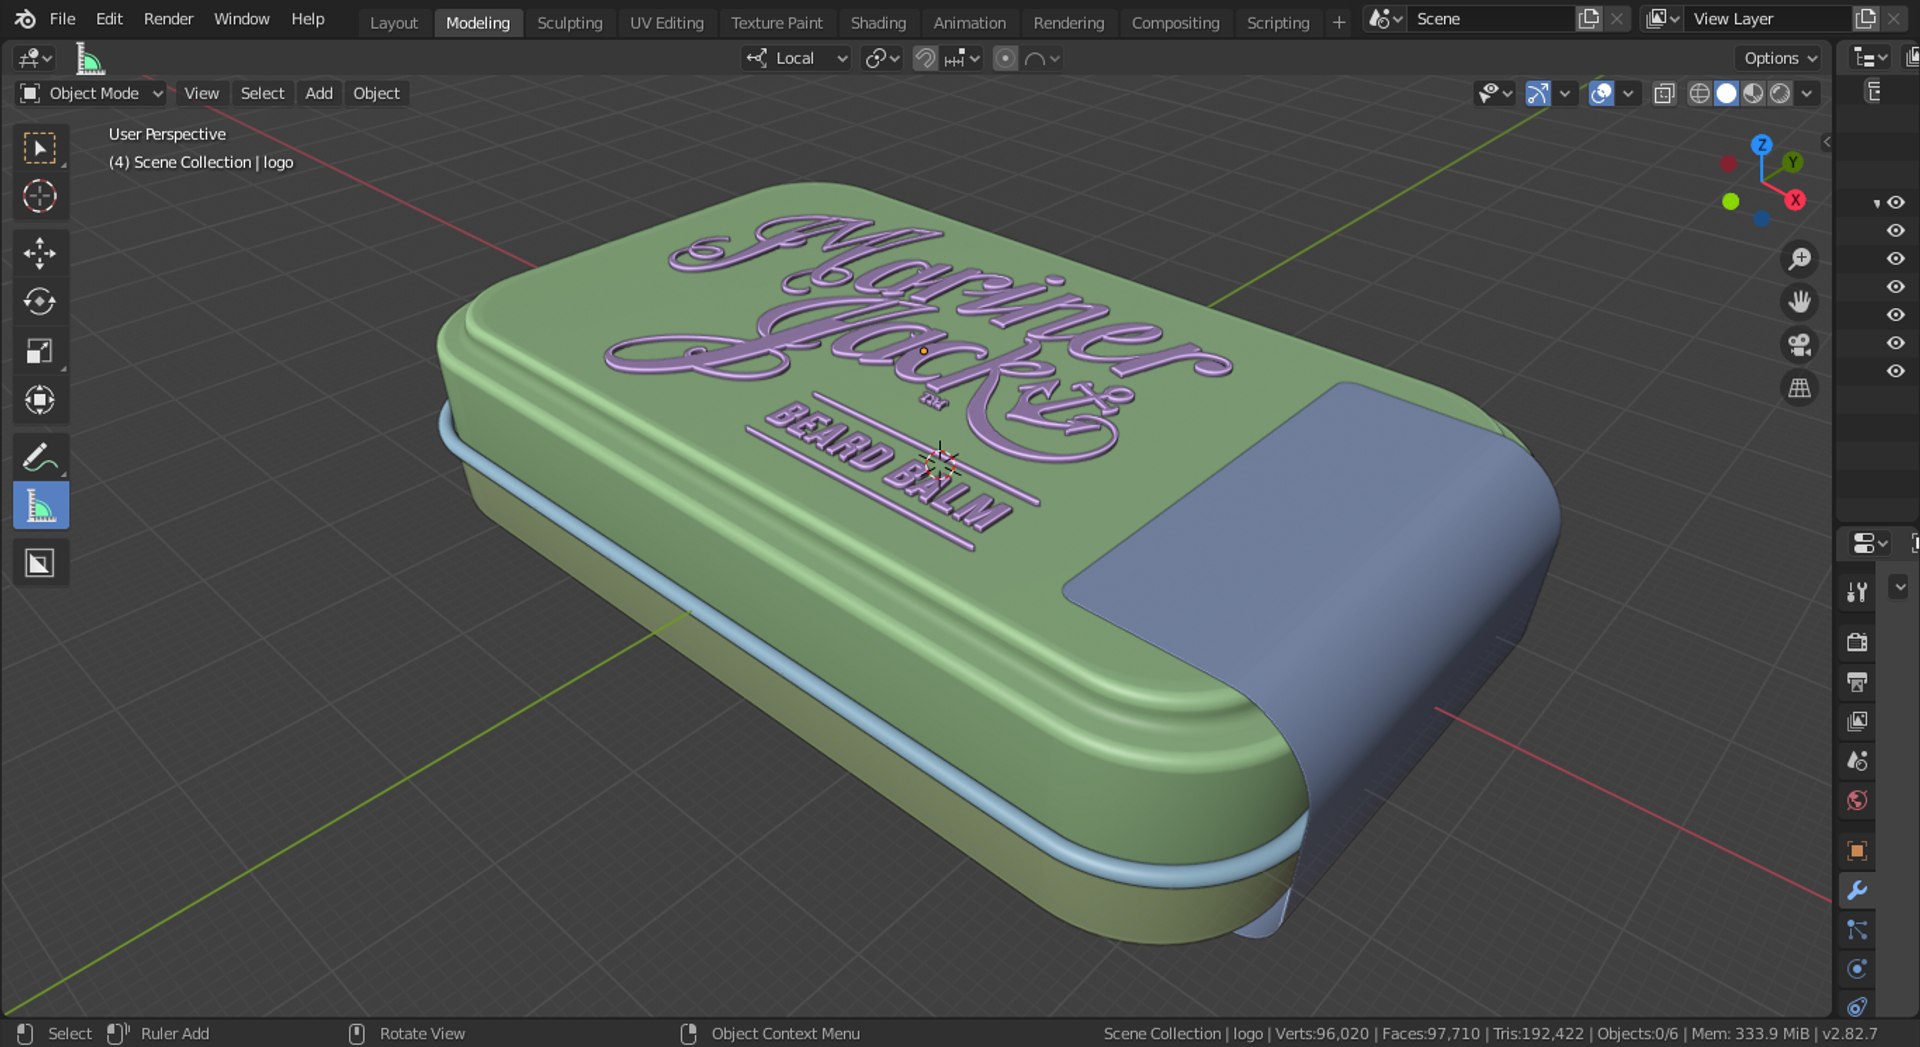Viewport: 1920px width, 1047px height.
Task: Switch to rendered viewport shading
Action: click(1780, 94)
